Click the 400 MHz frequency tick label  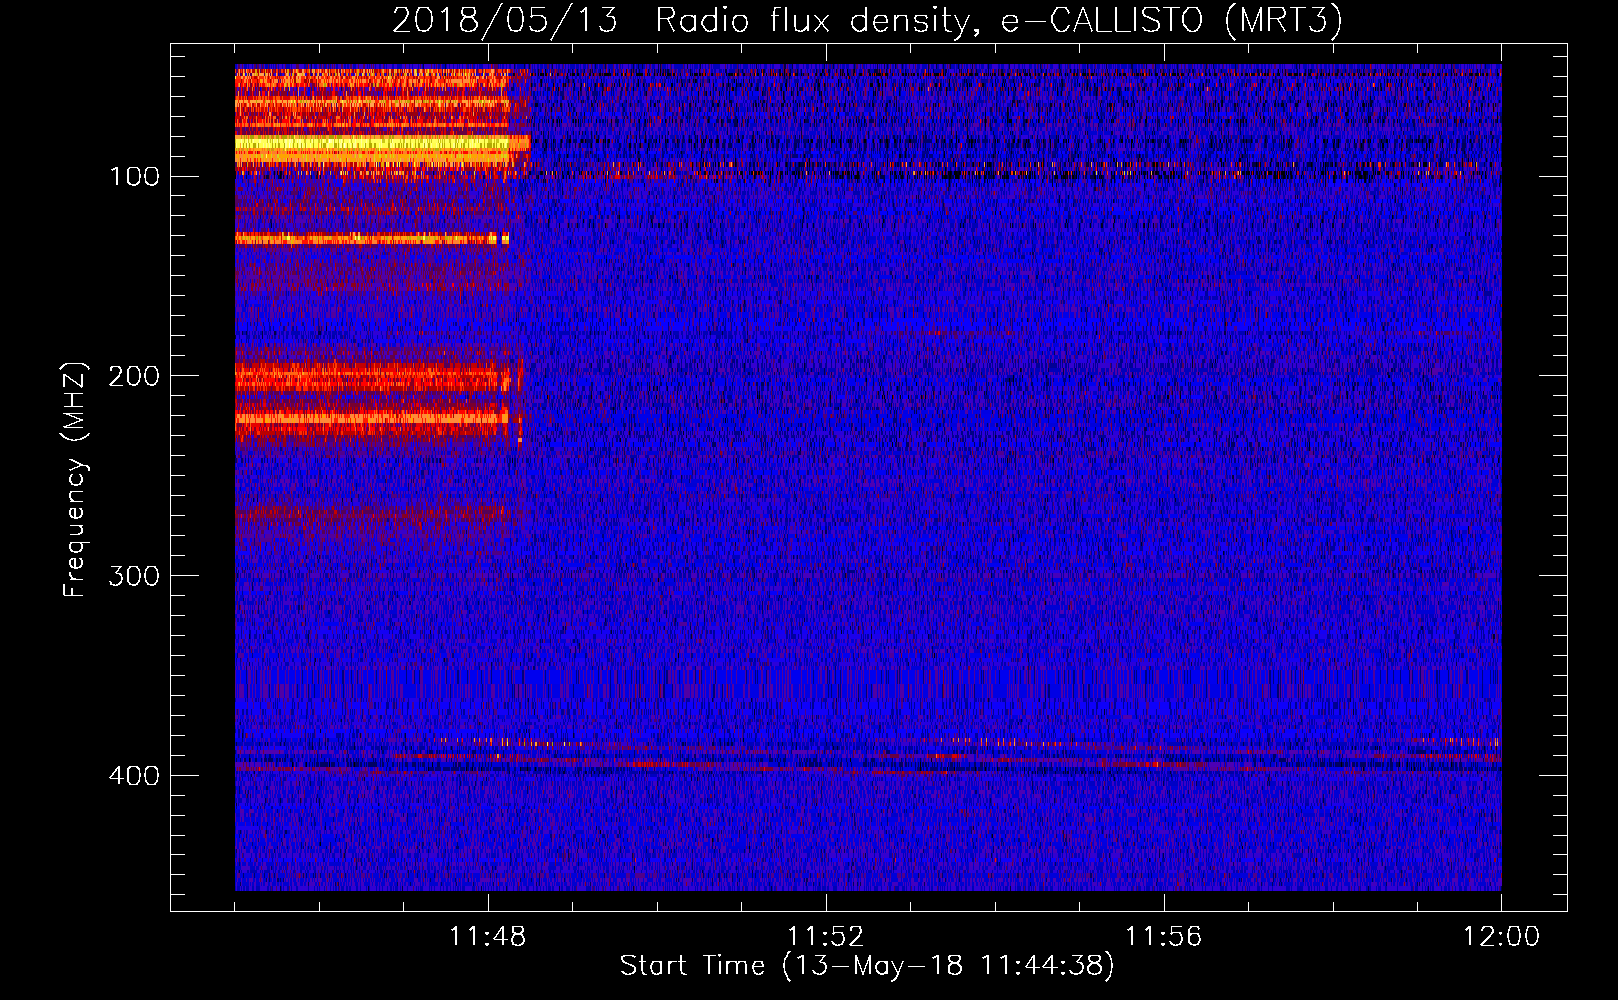(x=135, y=776)
